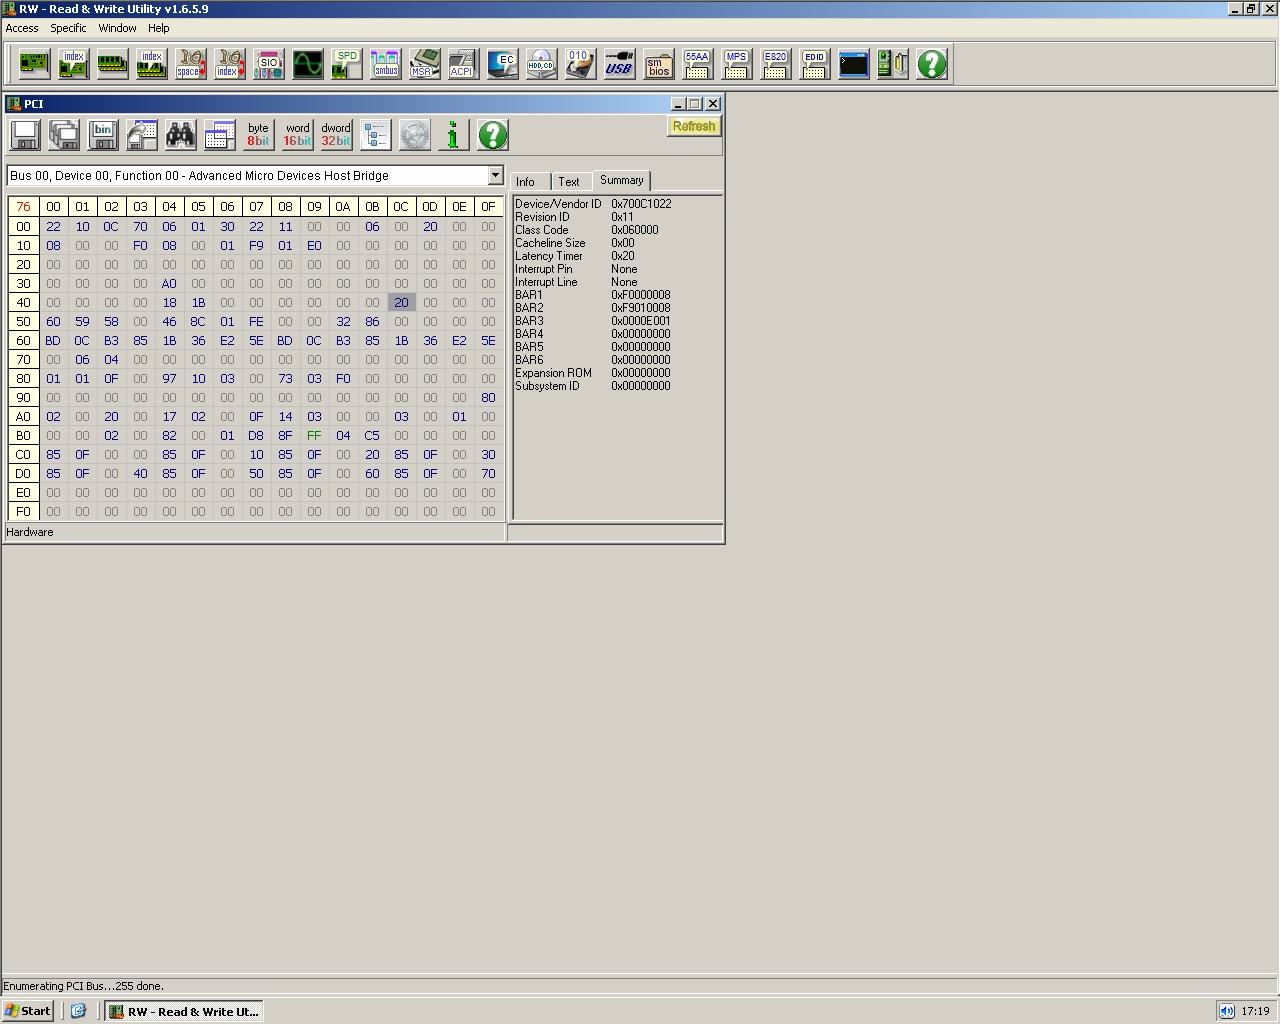Select the highlighted cell with value 20 in row 40
Viewport: 1280px width, 1024px height.
point(401,302)
